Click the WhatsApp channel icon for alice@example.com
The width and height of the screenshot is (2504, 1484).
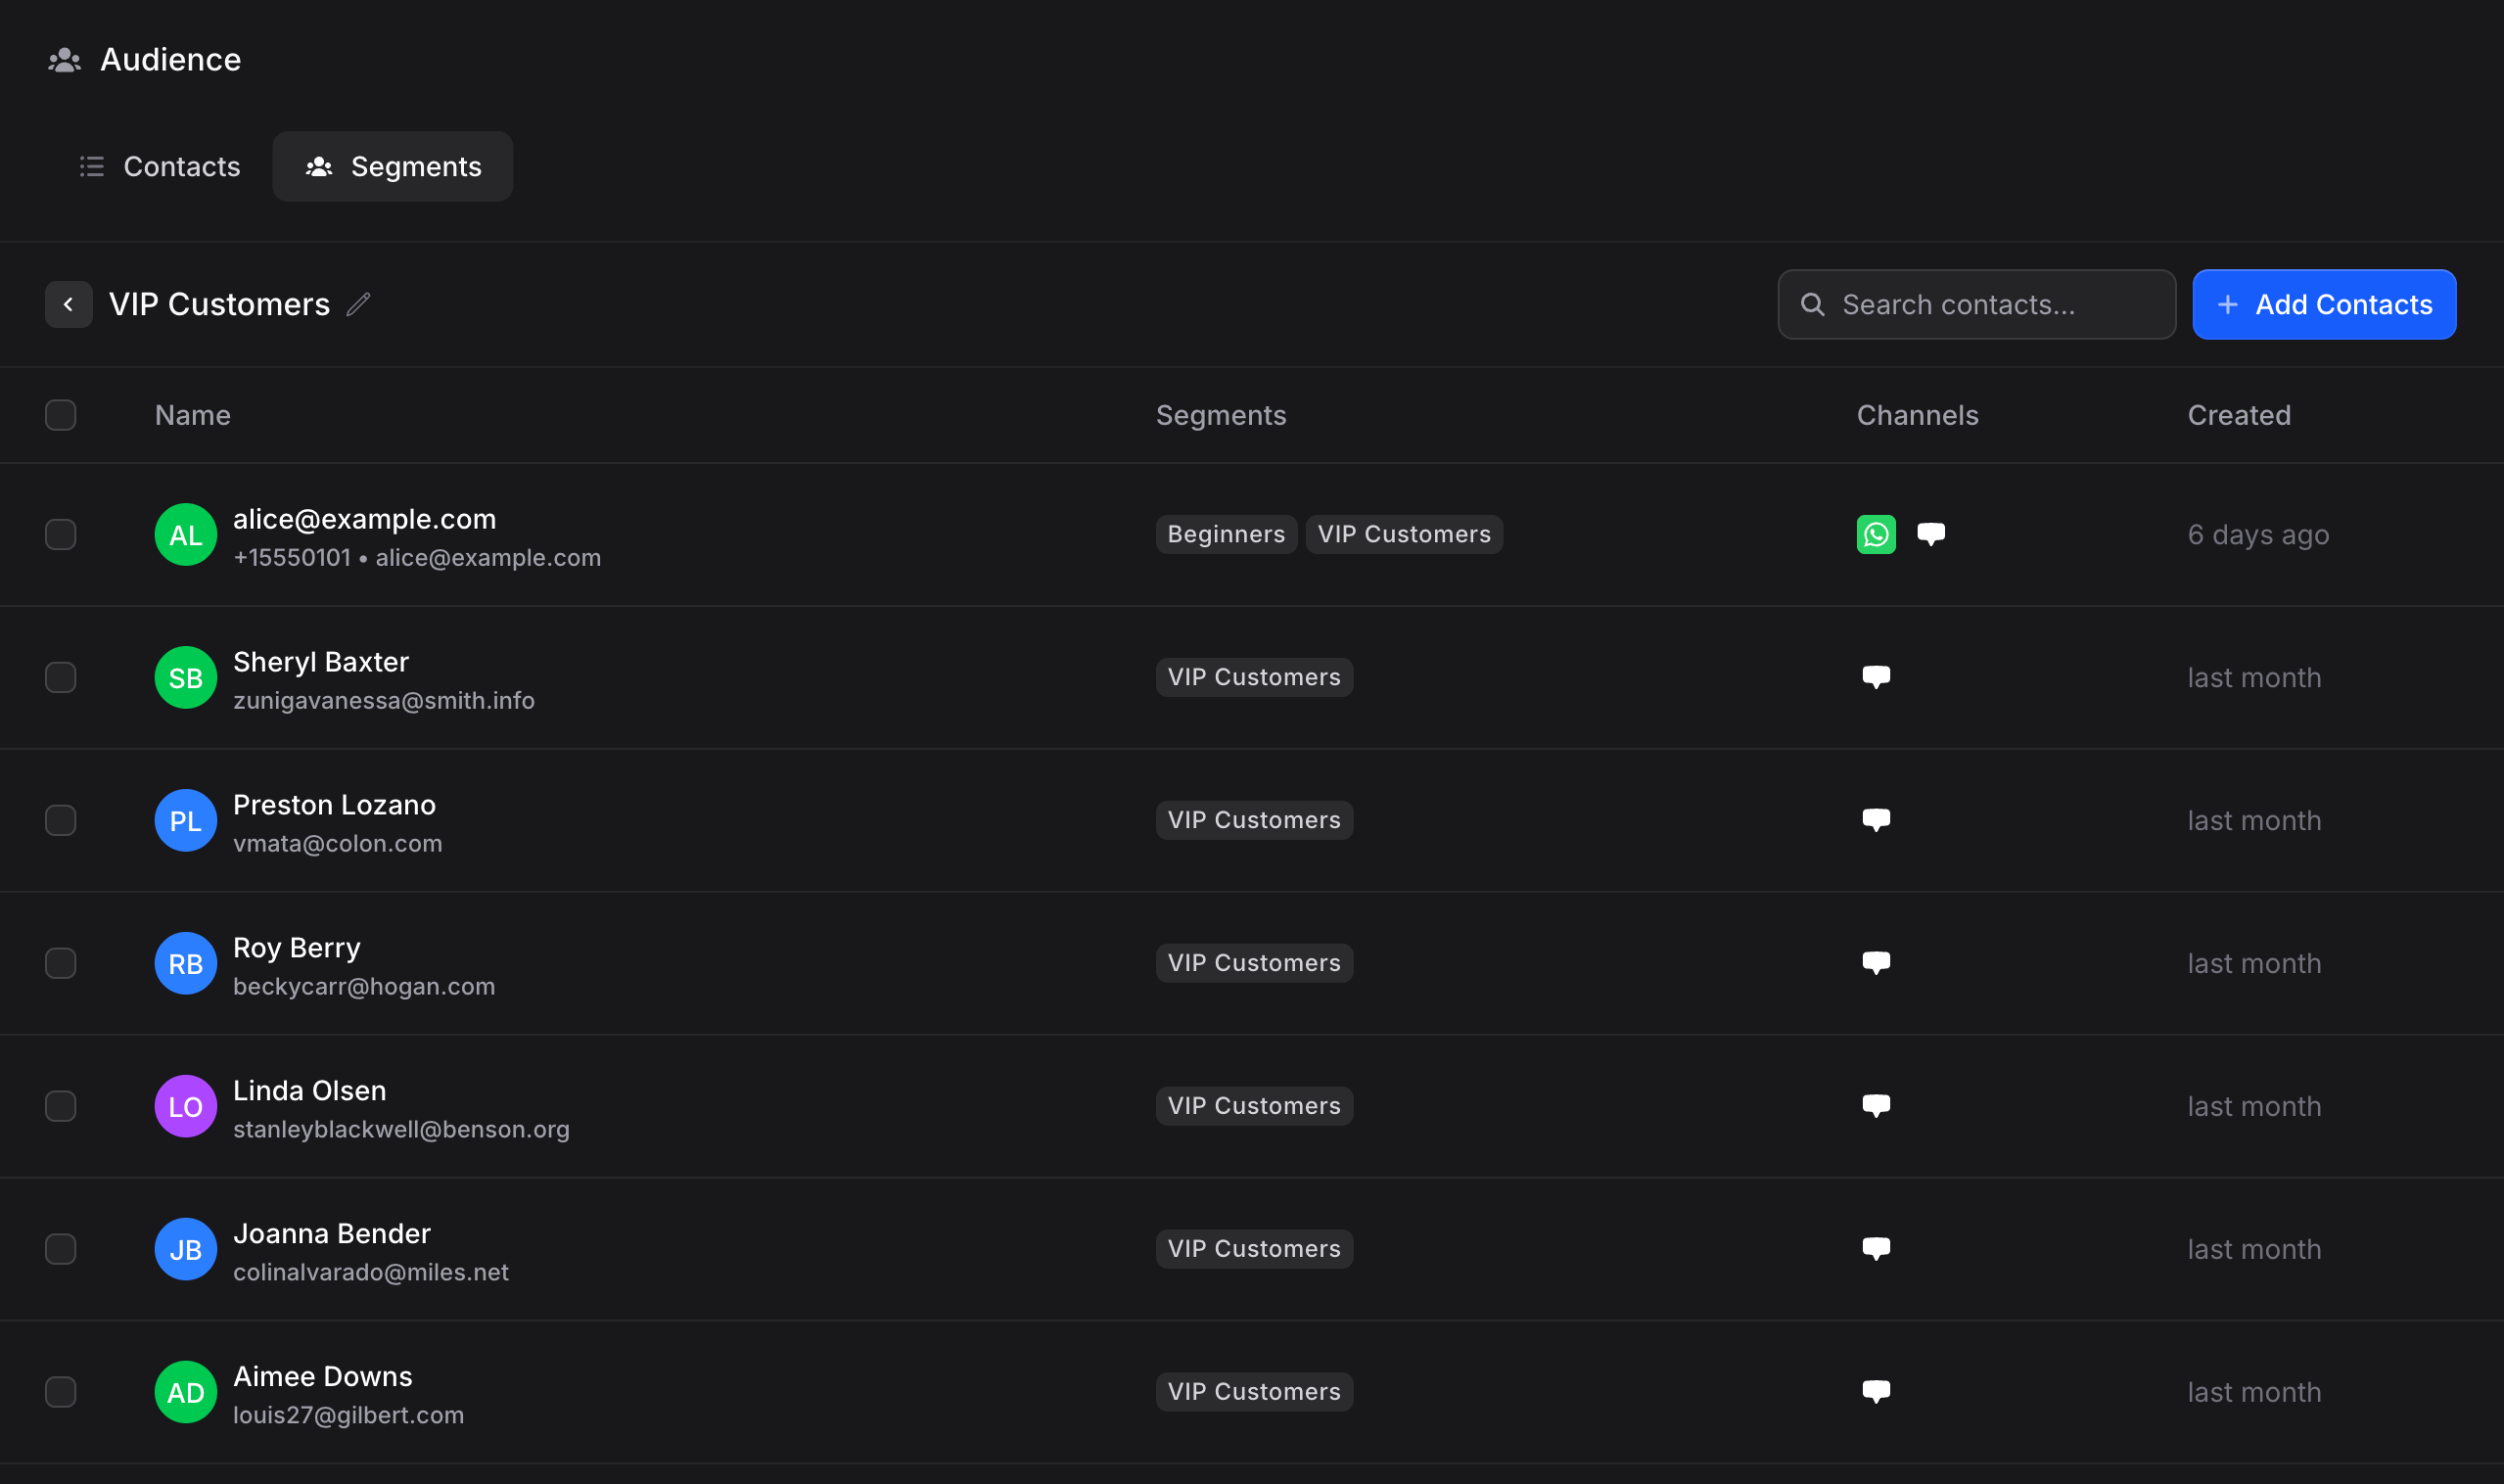1876,534
